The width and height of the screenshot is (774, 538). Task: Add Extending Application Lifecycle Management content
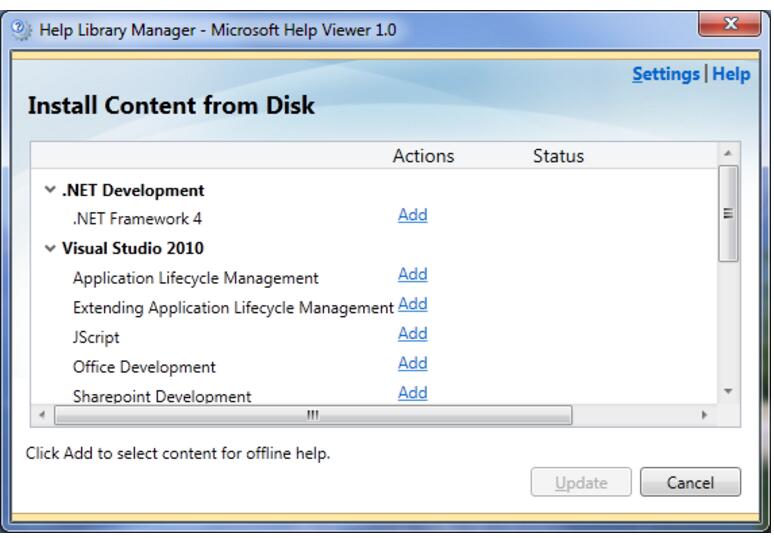pyautogui.click(x=413, y=304)
